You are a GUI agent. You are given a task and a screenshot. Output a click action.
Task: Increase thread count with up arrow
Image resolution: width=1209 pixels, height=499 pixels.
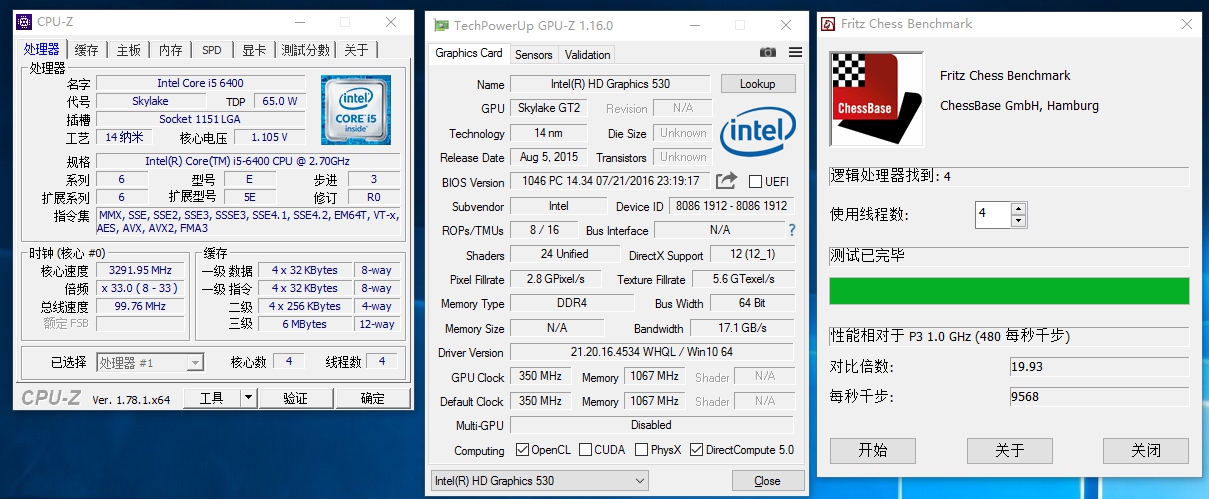[x=1018, y=208]
